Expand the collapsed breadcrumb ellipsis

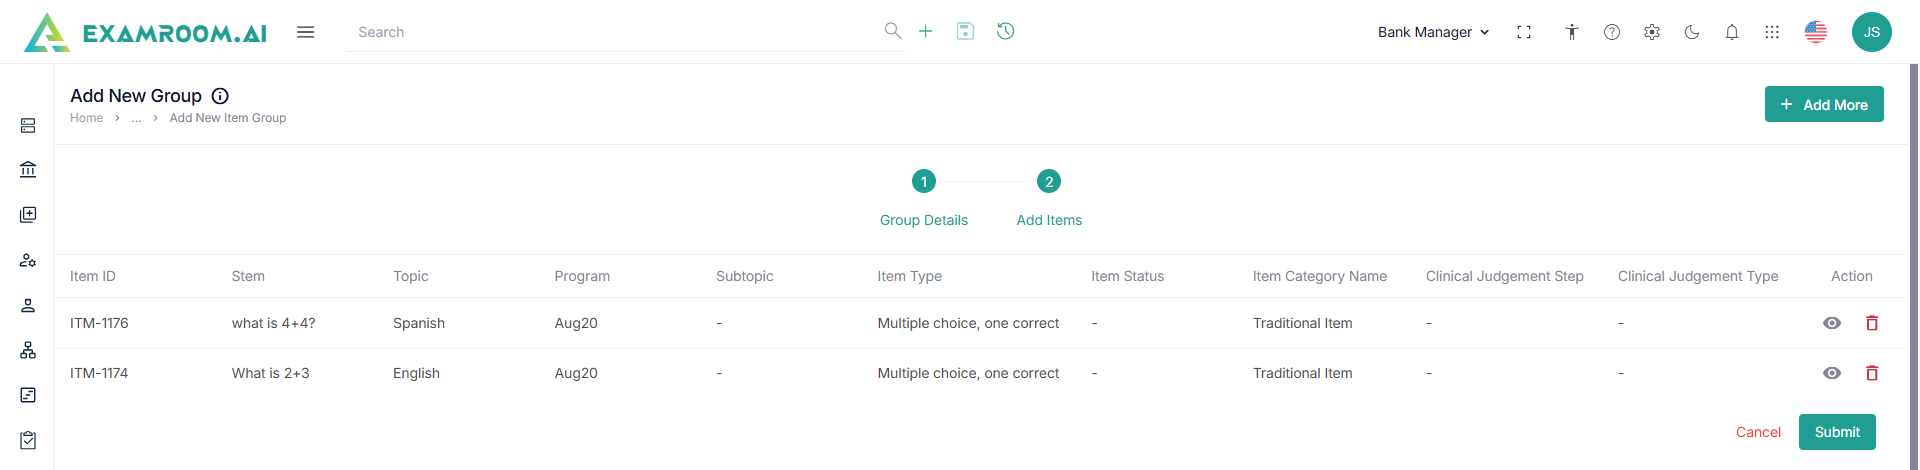point(137,118)
